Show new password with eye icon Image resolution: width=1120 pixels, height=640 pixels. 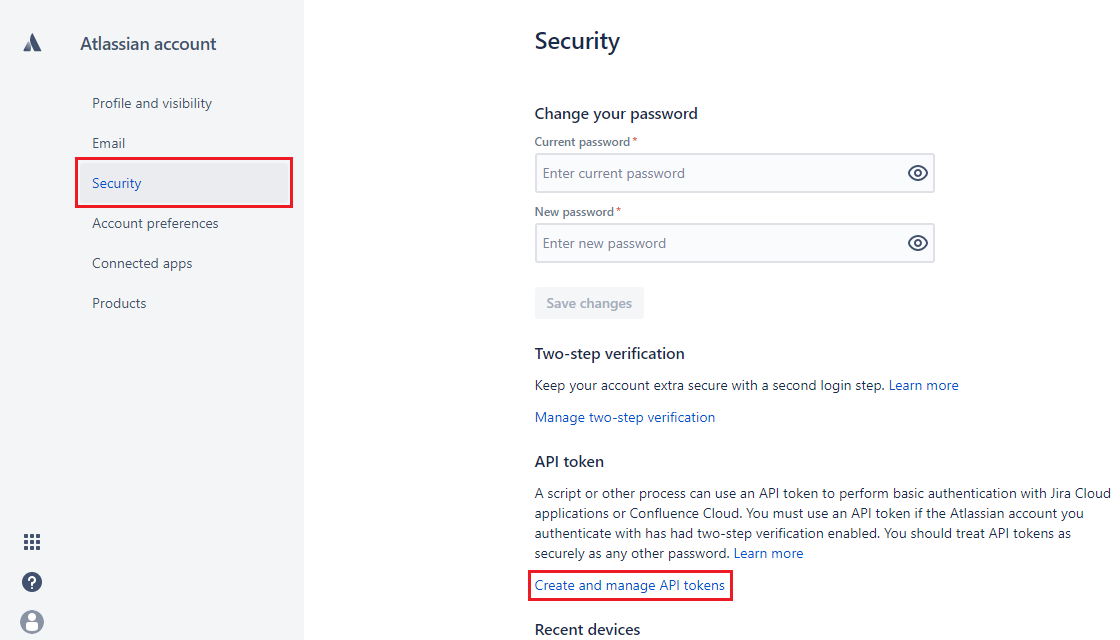(x=918, y=244)
